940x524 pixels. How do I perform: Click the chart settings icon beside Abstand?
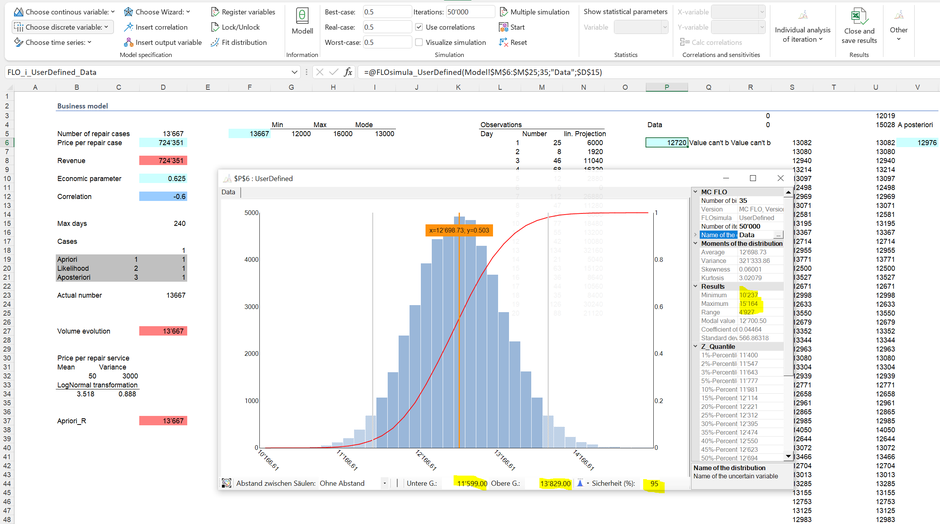227,483
